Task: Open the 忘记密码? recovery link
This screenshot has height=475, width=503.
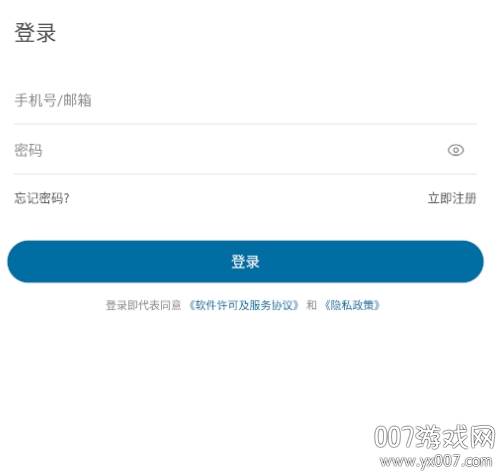Action: pos(42,198)
